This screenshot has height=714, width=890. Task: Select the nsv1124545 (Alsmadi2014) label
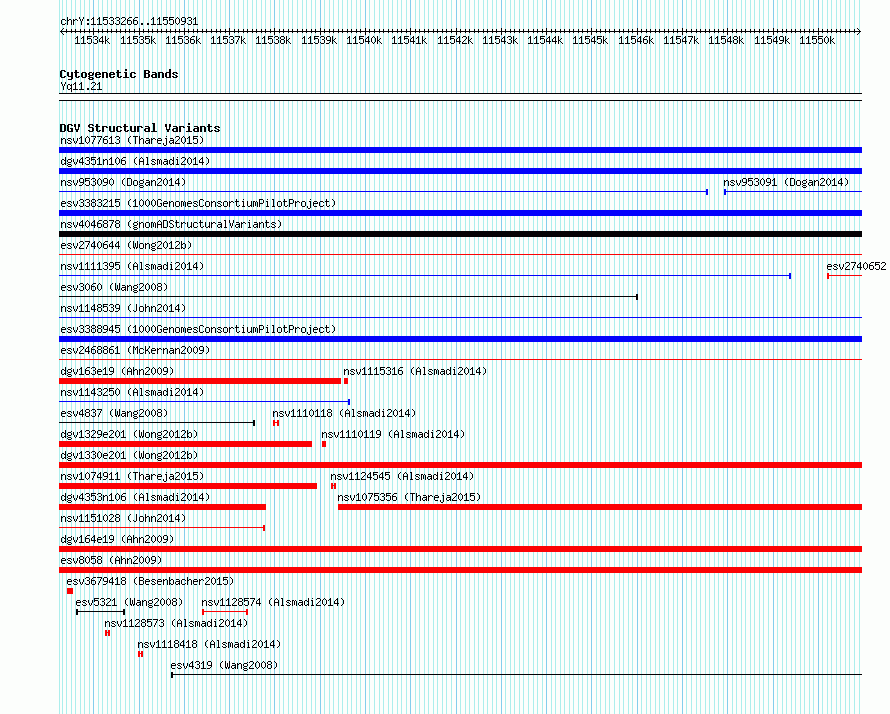tap(402, 476)
